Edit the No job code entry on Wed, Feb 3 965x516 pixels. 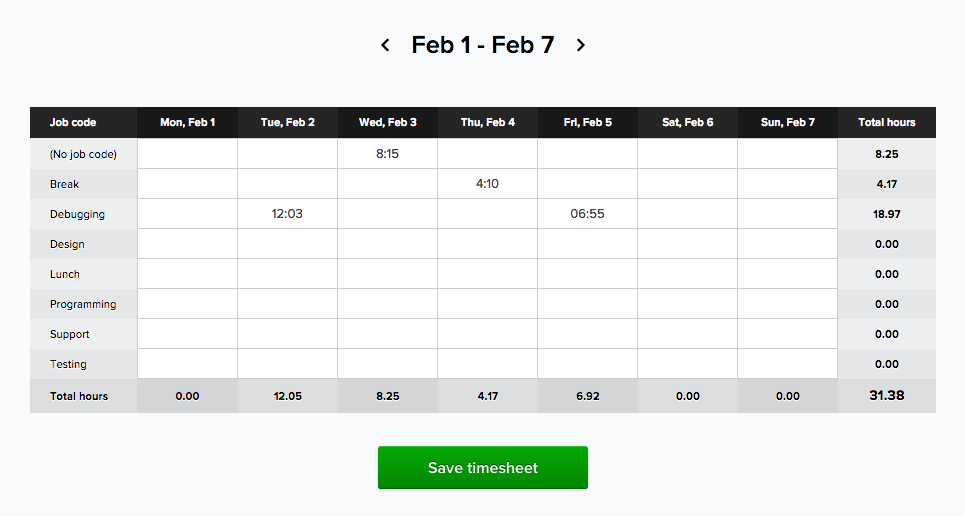(x=387, y=154)
